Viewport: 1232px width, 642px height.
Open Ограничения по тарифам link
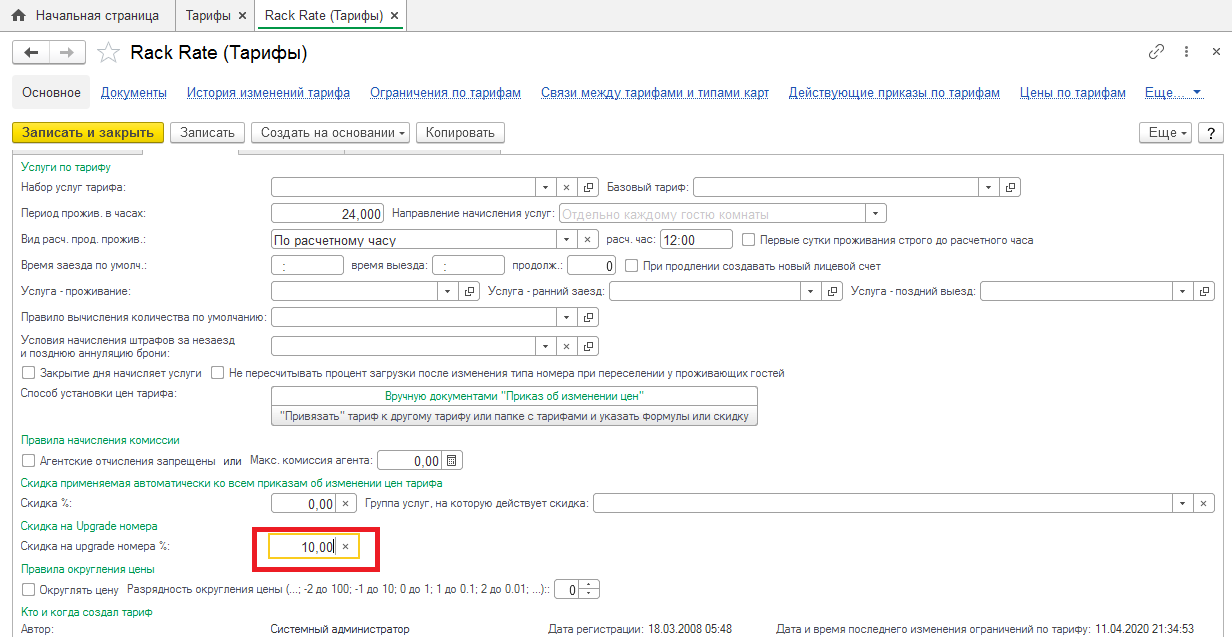pyautogui.click(x=445, y=92)
